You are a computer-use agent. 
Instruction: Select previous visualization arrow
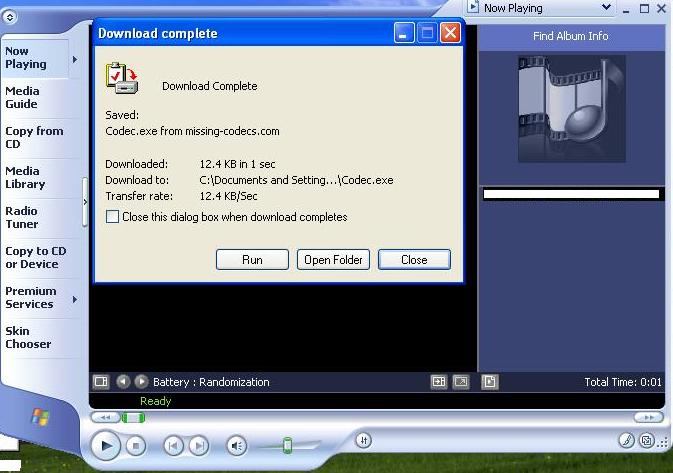coord(123,382)
